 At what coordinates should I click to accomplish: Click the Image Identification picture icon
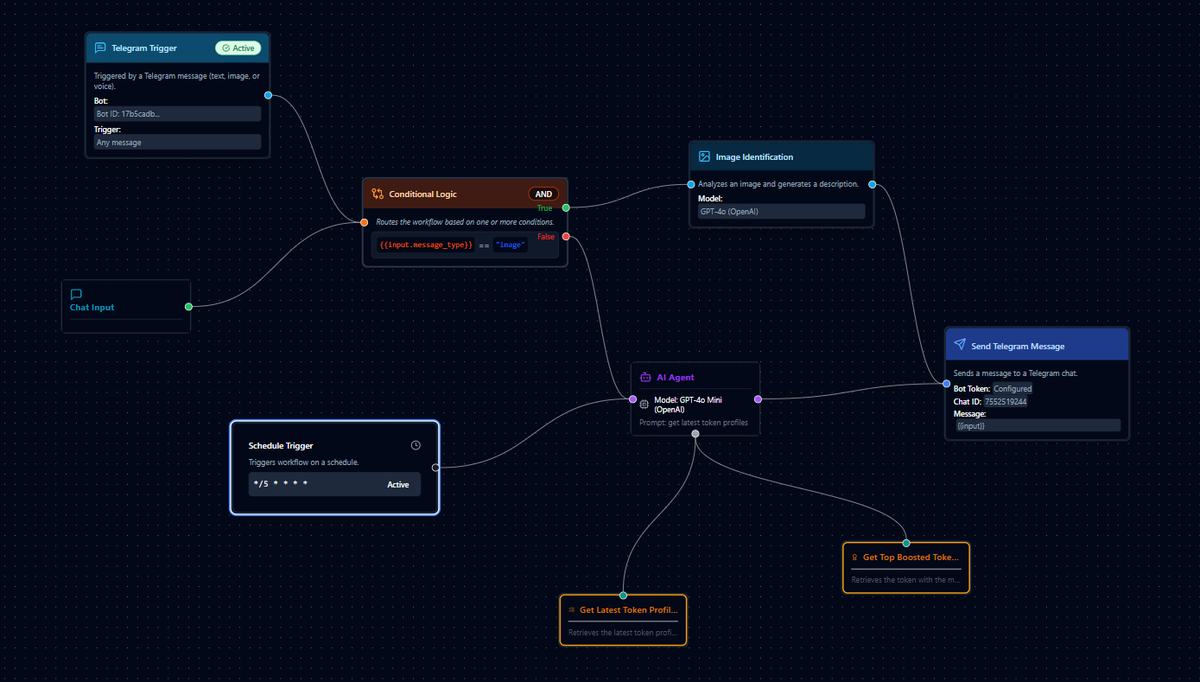tap(704, 157)
